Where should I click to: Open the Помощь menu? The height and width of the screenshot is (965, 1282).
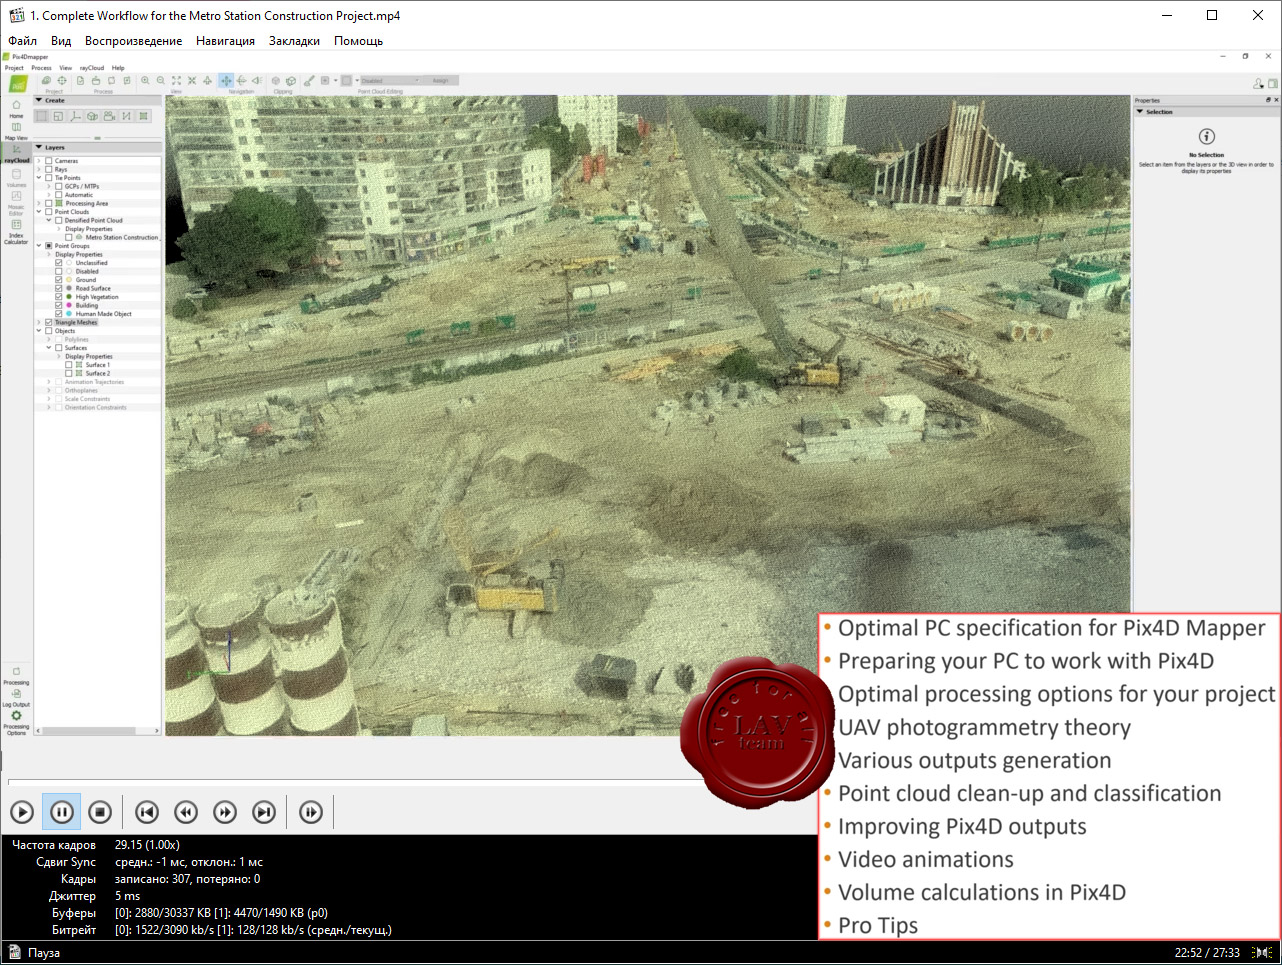358,41
